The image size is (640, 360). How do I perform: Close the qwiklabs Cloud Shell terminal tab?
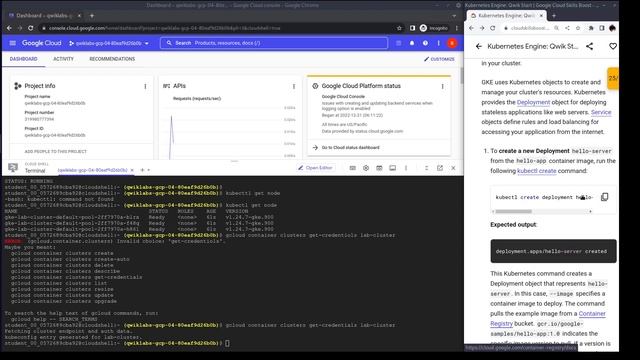click(x=132, y=170)
